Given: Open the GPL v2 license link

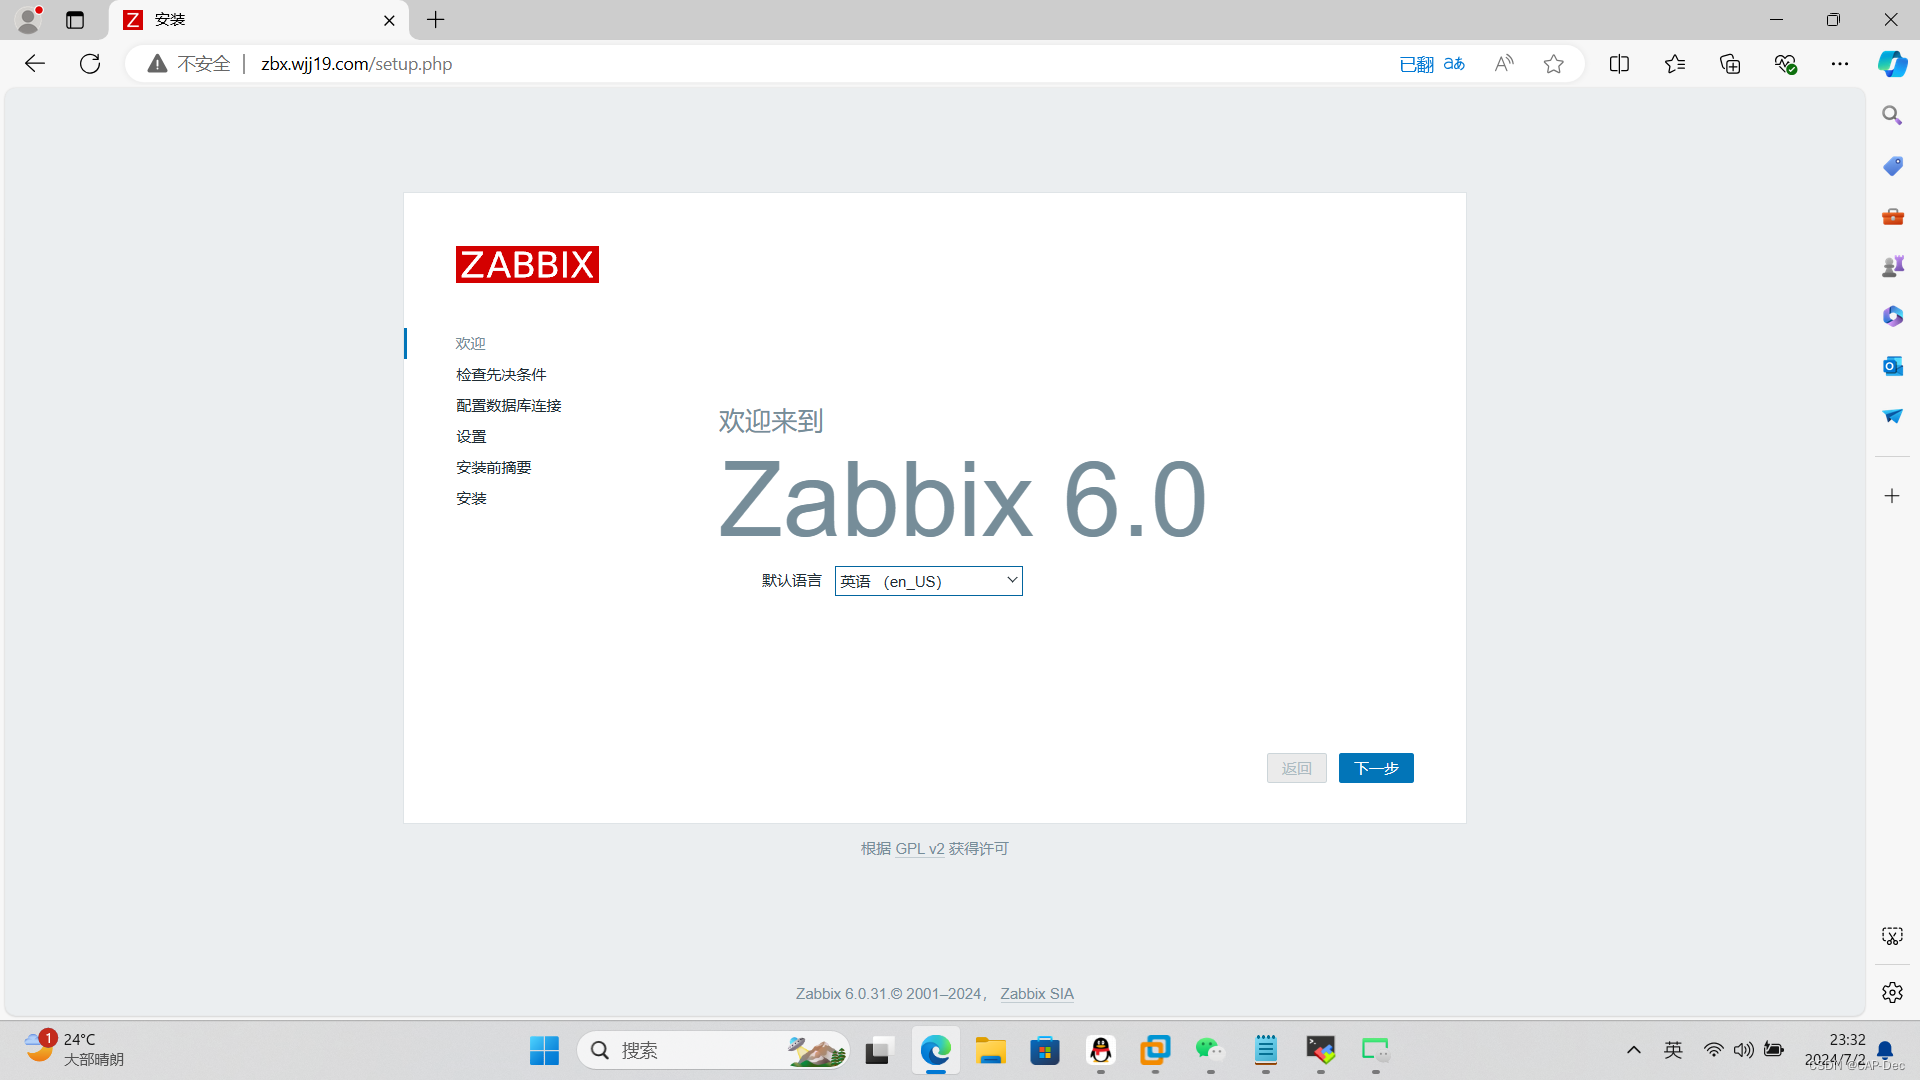Looking at the screenshot, I should click(919, 848).
